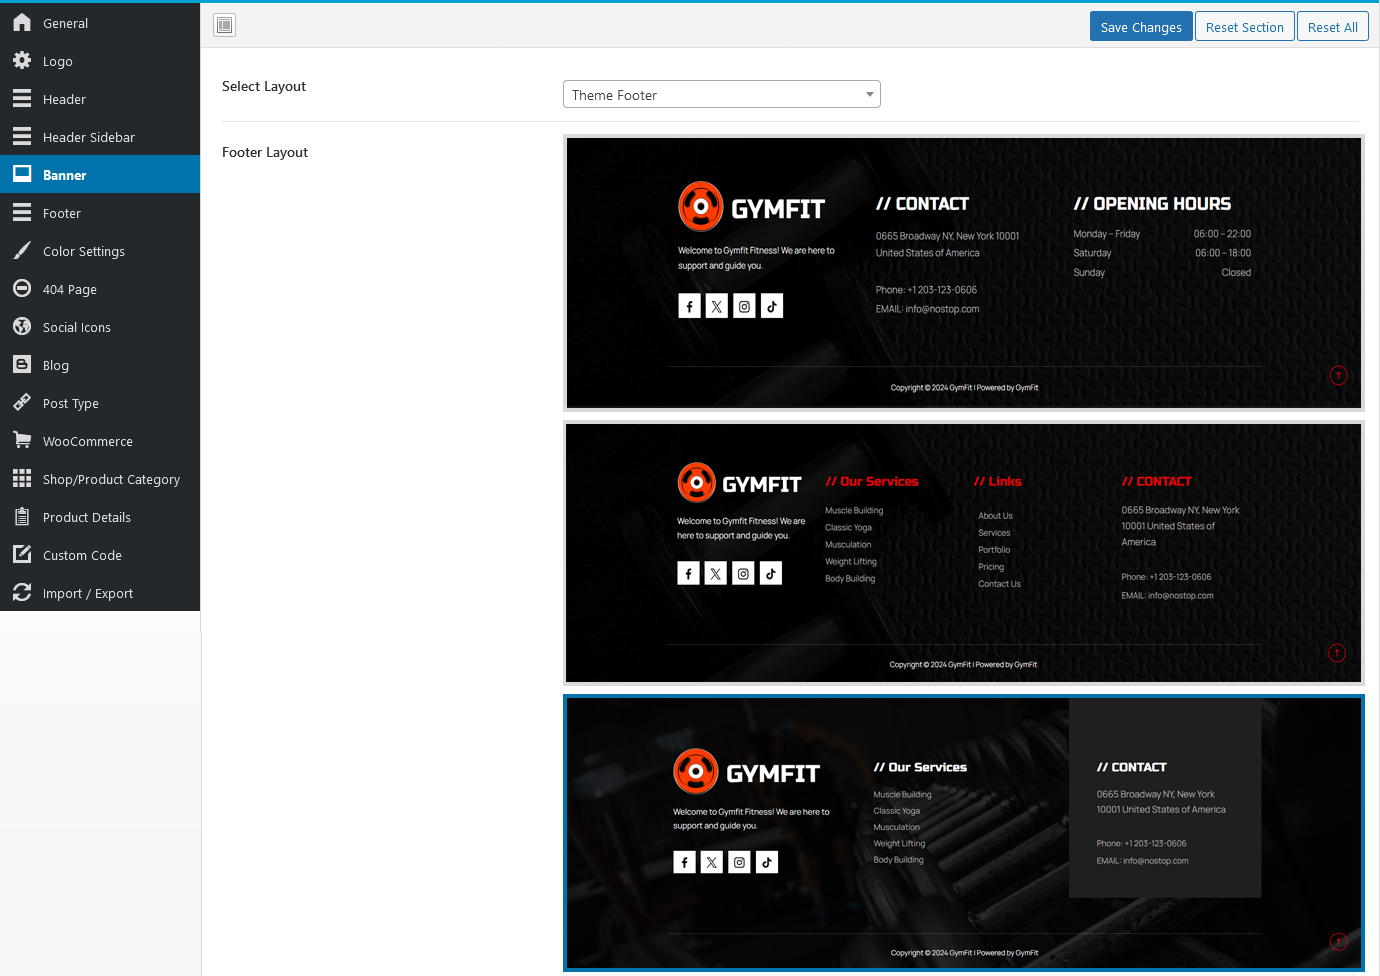Image resolution: width=1380 pixels, height=976 pixels.
Task: Click the Import / Export sync icon
Action: point(22,593)
